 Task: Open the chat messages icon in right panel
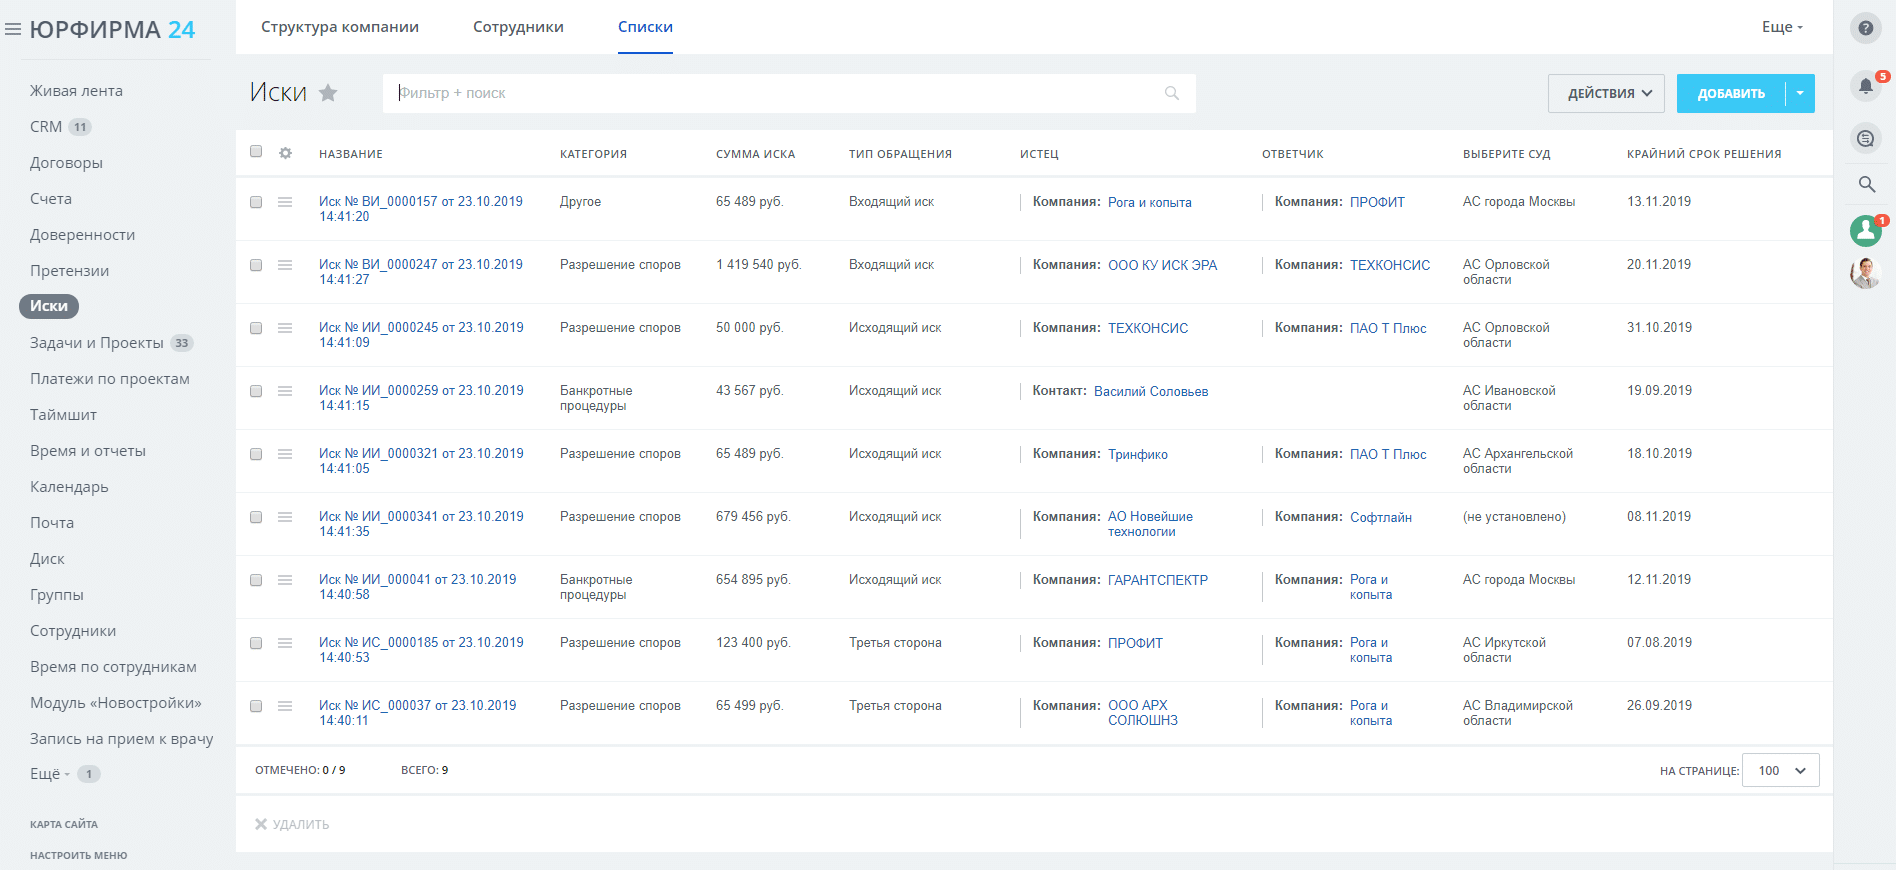click(x=1865, y=138)
